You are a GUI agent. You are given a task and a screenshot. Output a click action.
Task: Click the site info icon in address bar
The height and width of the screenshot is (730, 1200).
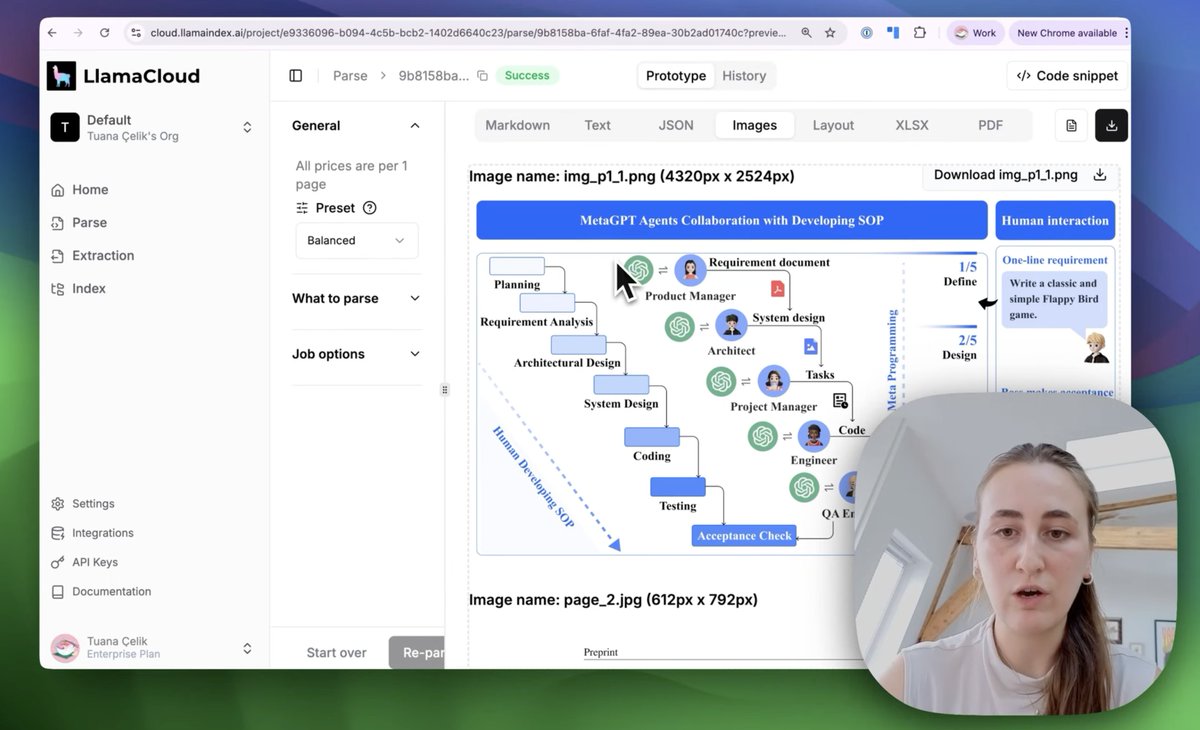(x=137, y=33)
